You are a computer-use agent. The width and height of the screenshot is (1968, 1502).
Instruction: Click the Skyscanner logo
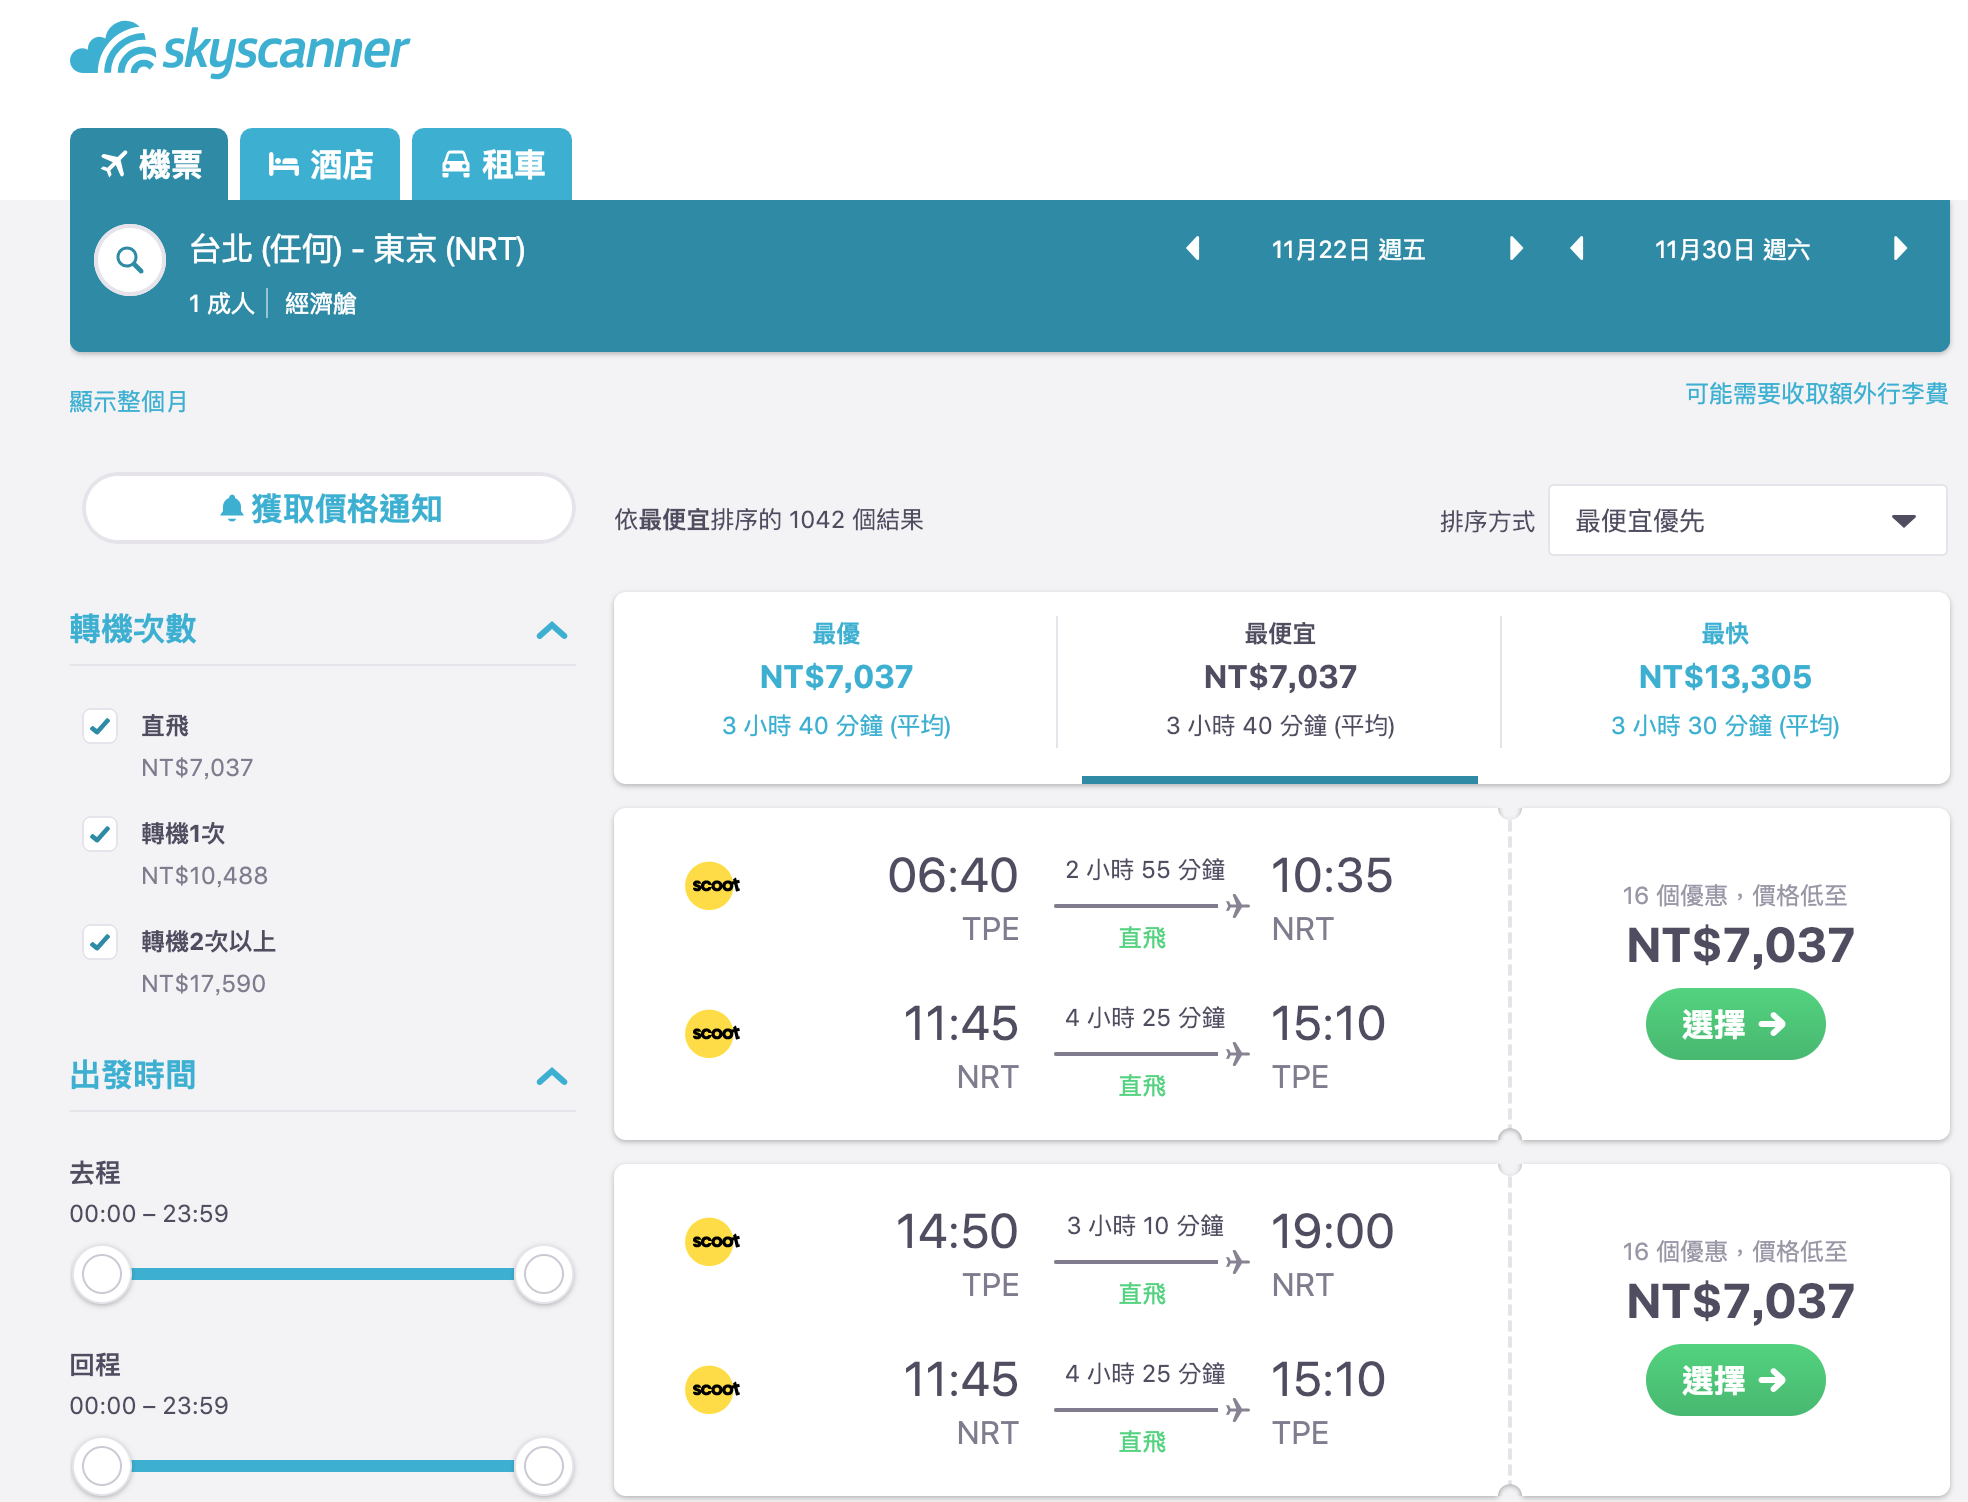[x=240, y=49]
